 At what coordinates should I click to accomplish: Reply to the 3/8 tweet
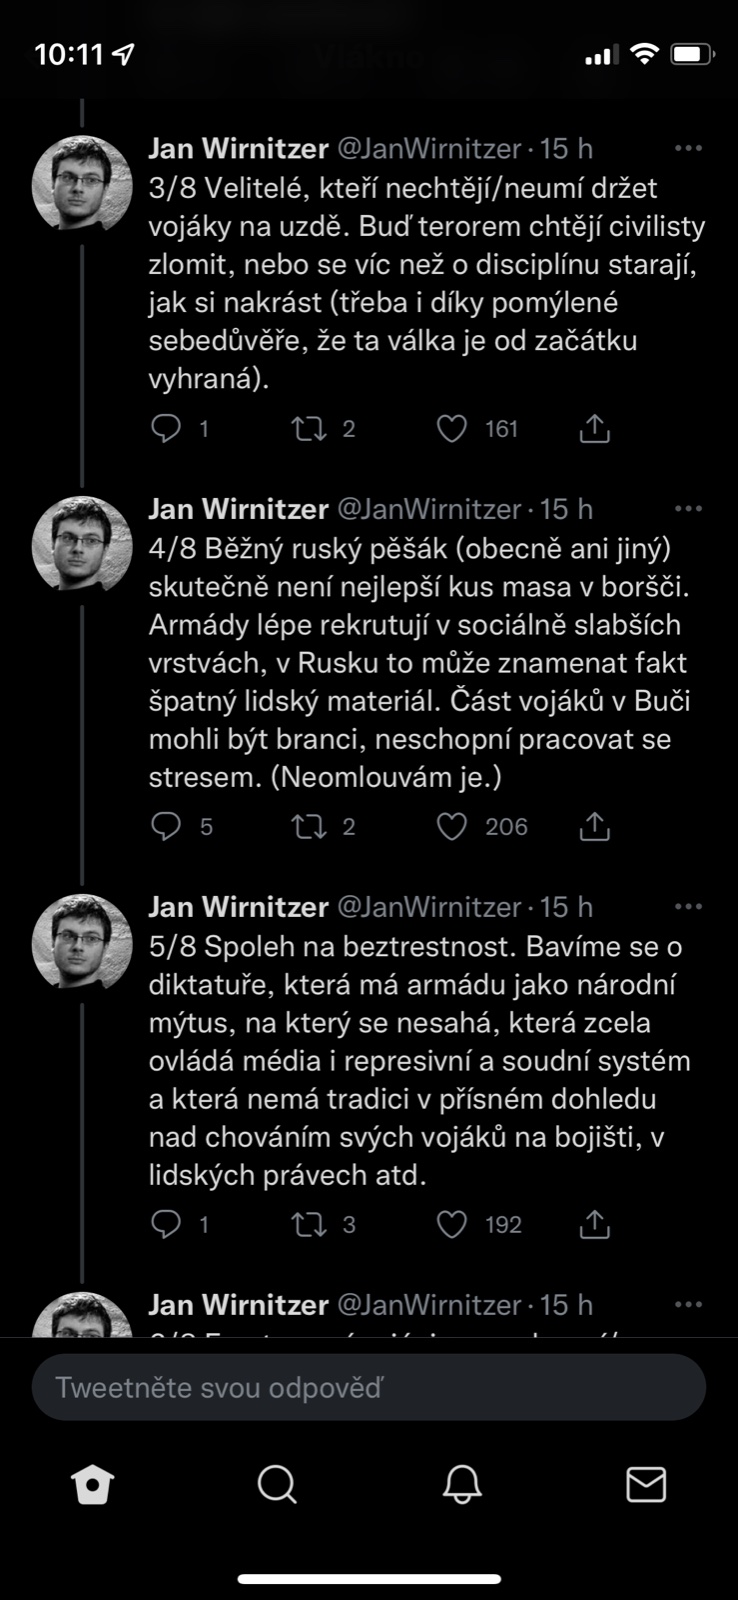point(165,429)
